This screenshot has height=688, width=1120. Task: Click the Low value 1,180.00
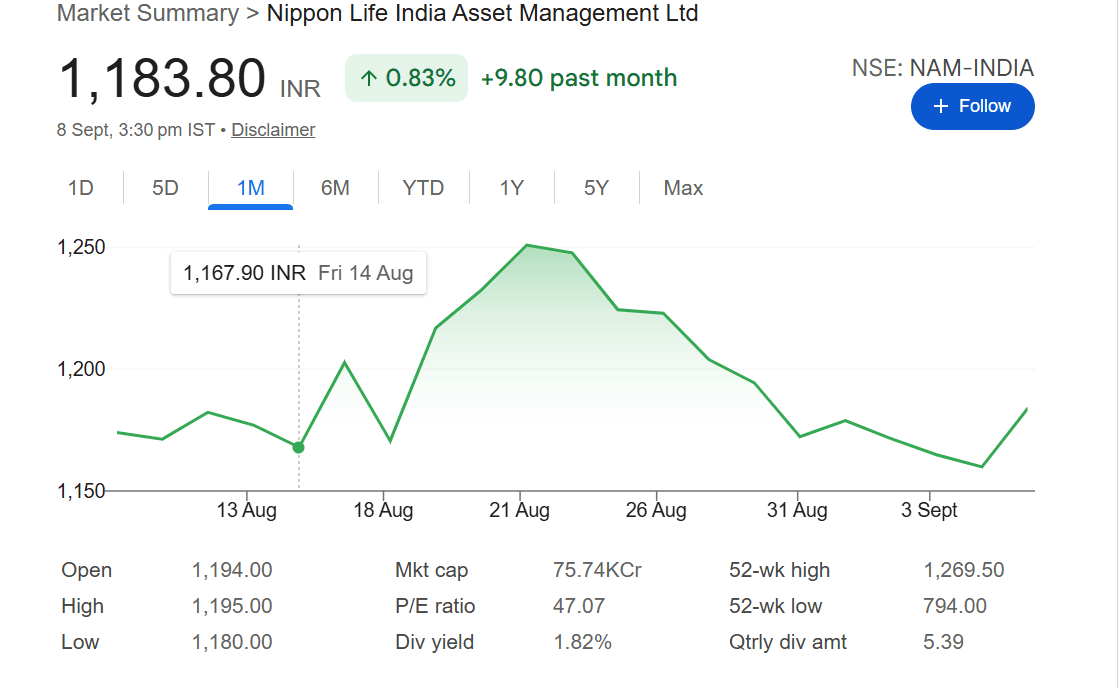click(231, 642)
